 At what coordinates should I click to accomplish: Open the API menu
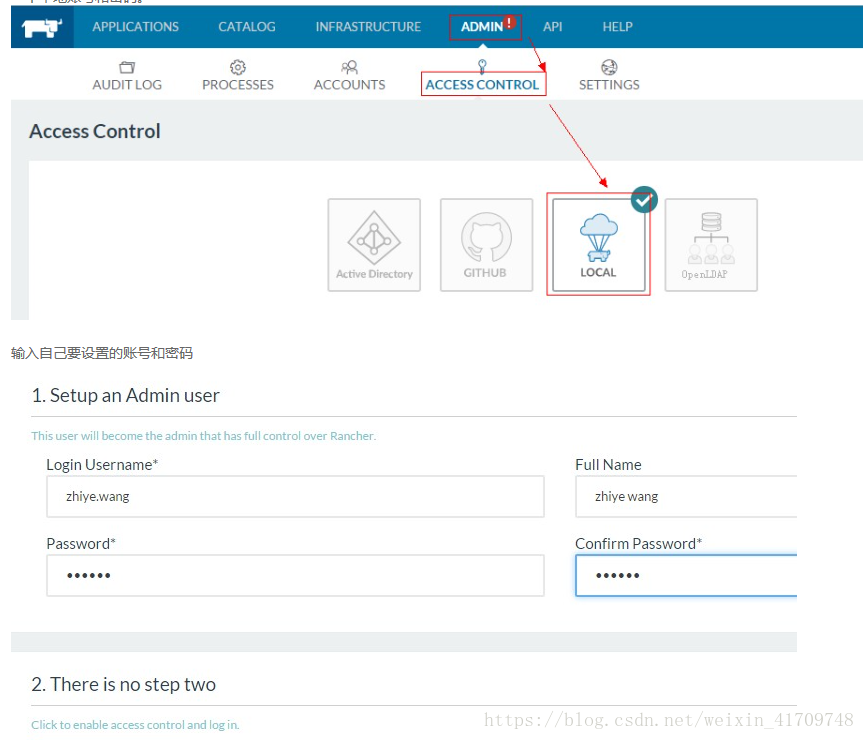[x=552, y=26]
